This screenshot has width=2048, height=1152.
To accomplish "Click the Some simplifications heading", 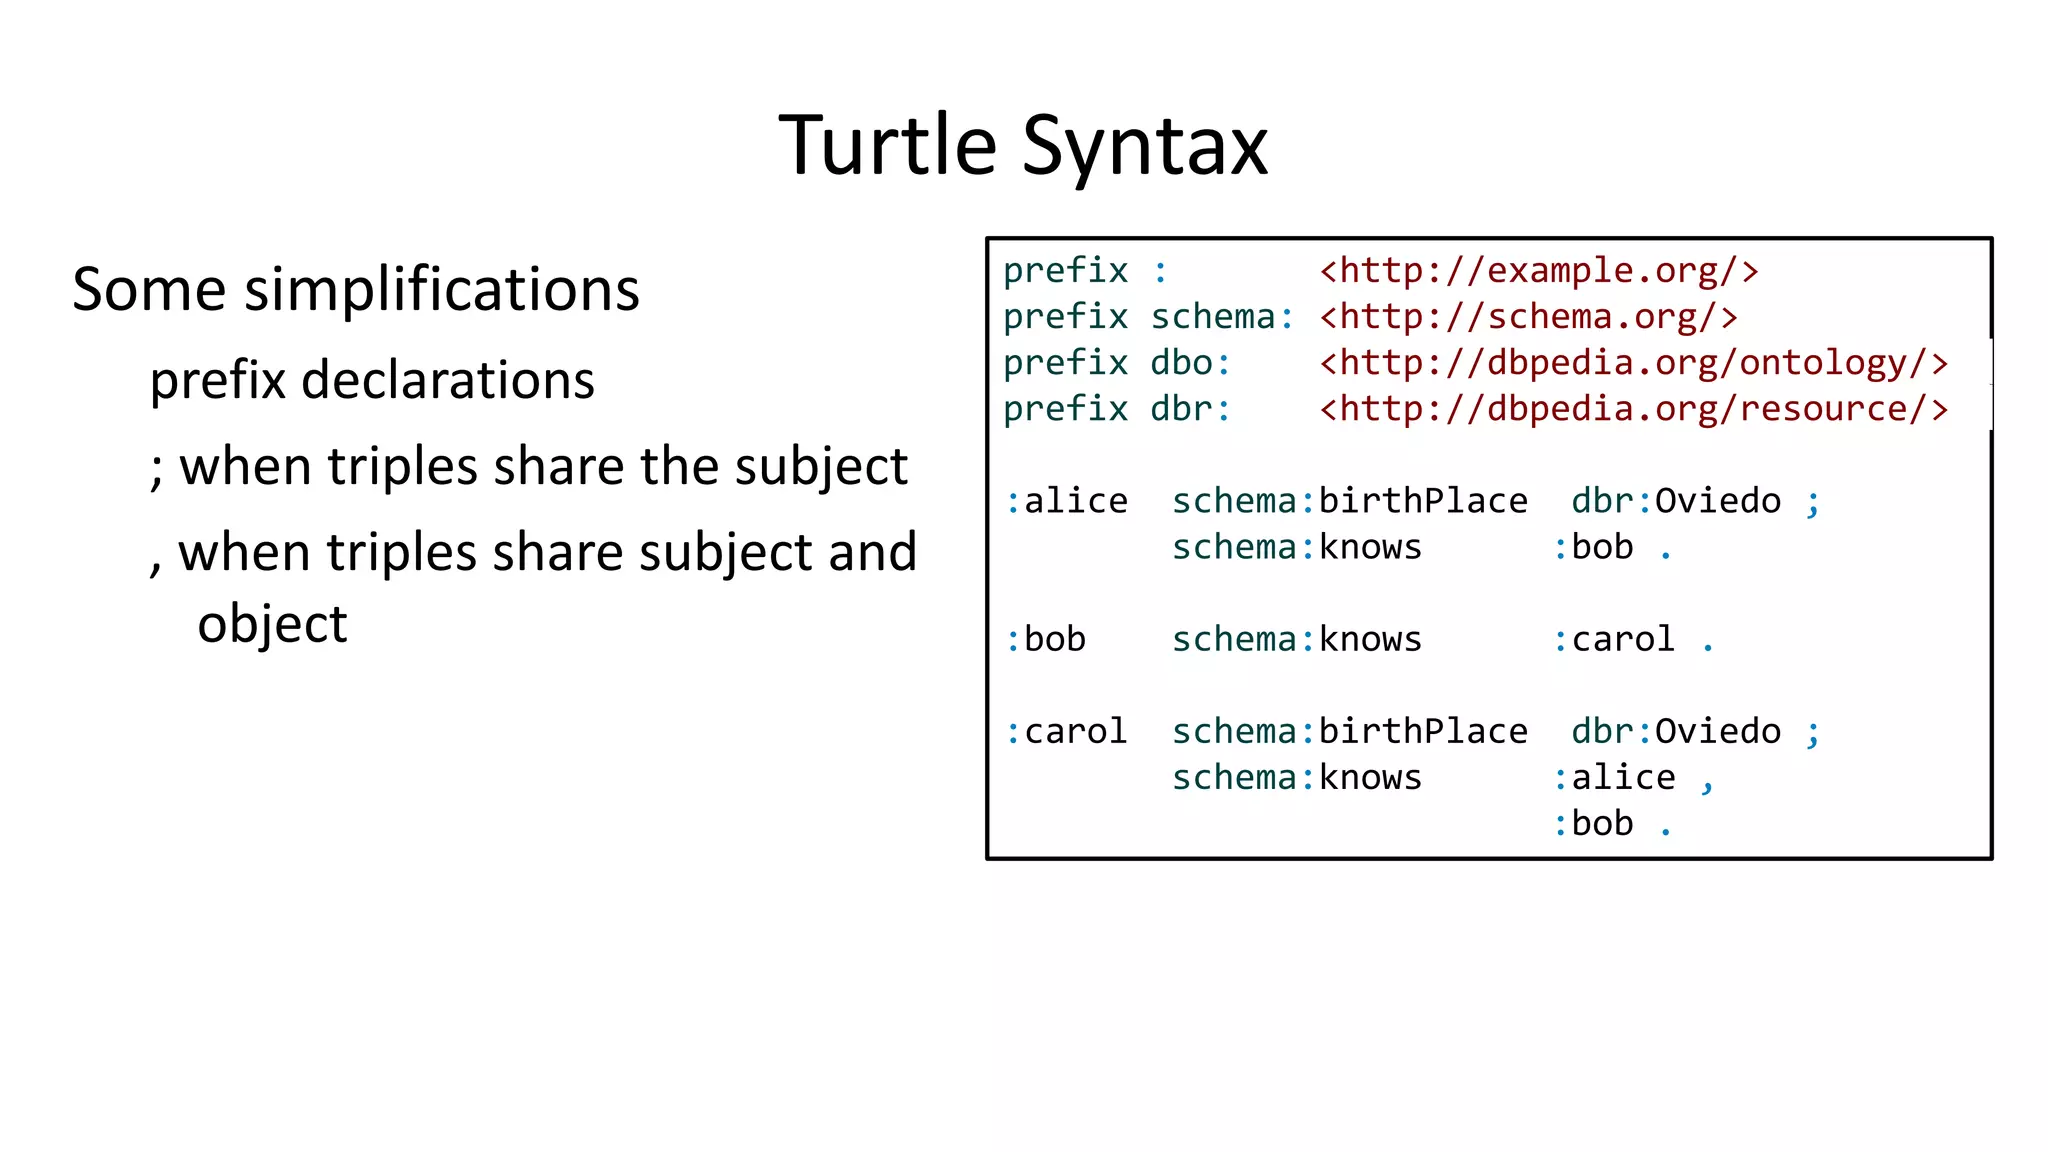I will [x=355, y=290].
